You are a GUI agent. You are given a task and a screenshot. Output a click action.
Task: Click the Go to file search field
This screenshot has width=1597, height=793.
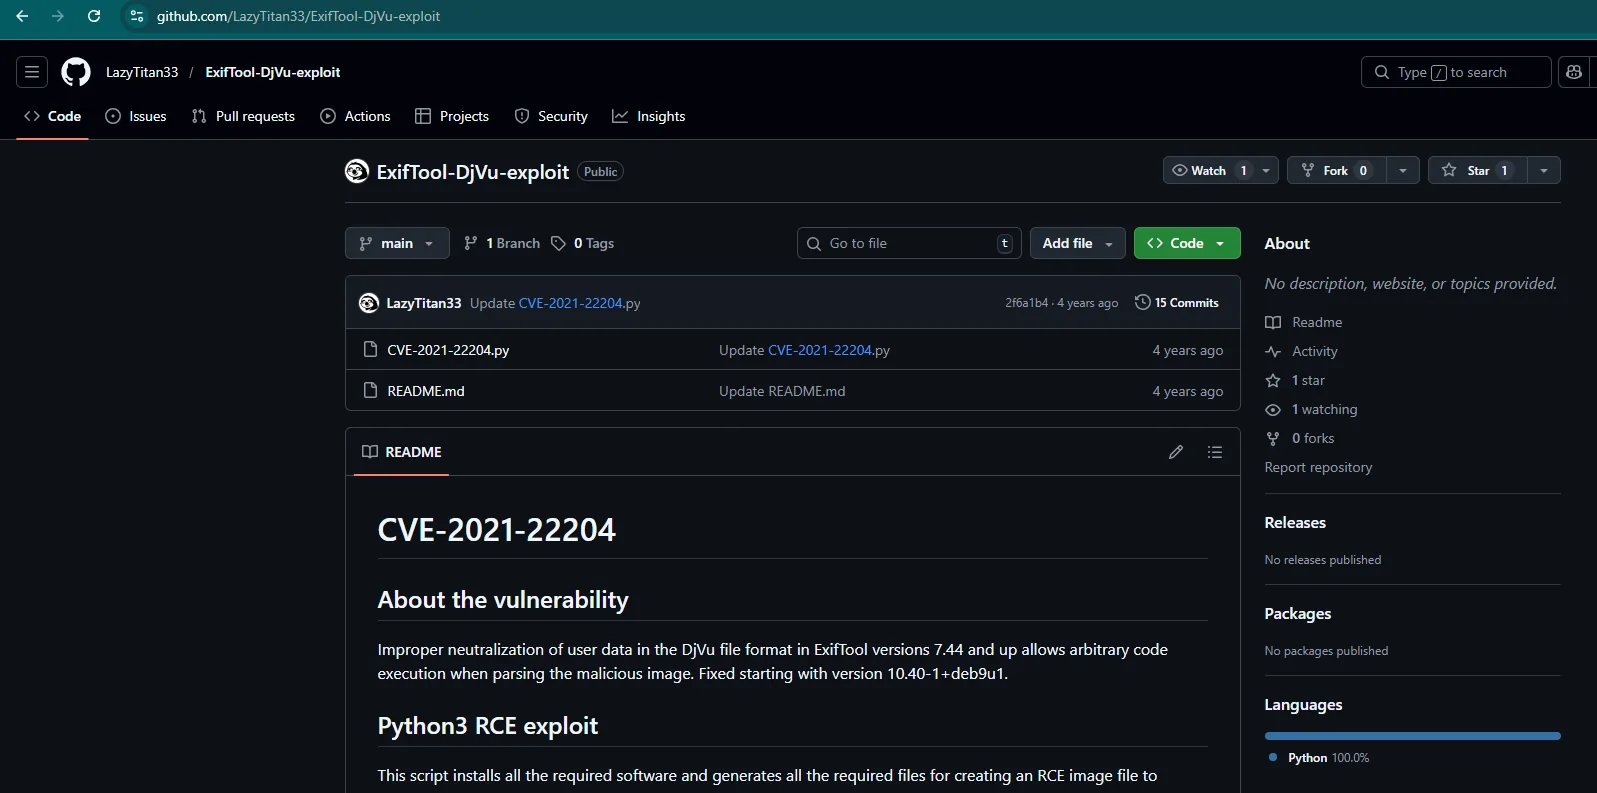pos(909,243)
